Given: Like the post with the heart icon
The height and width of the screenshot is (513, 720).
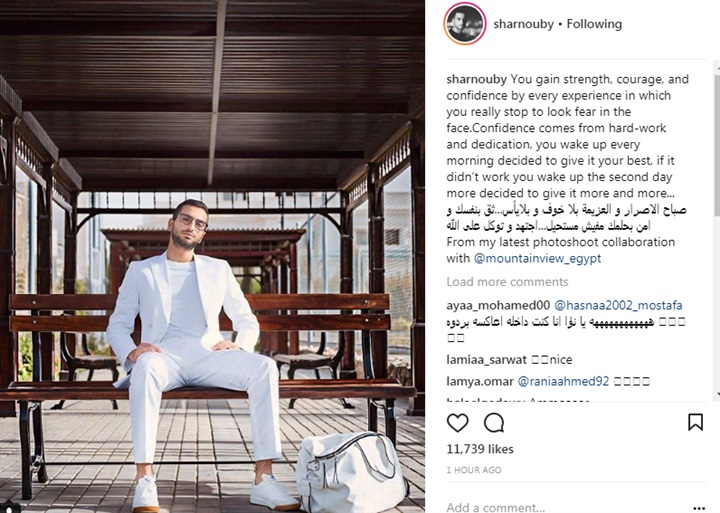Looking at the screenshot, I should 457,423.
